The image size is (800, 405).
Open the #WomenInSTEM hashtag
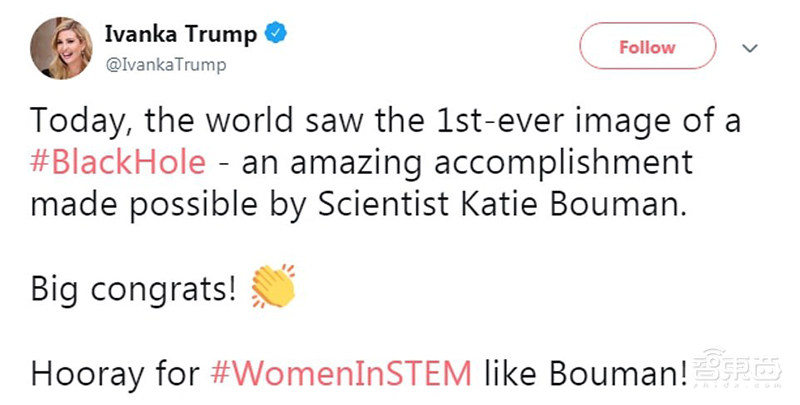tap(341, 373)
